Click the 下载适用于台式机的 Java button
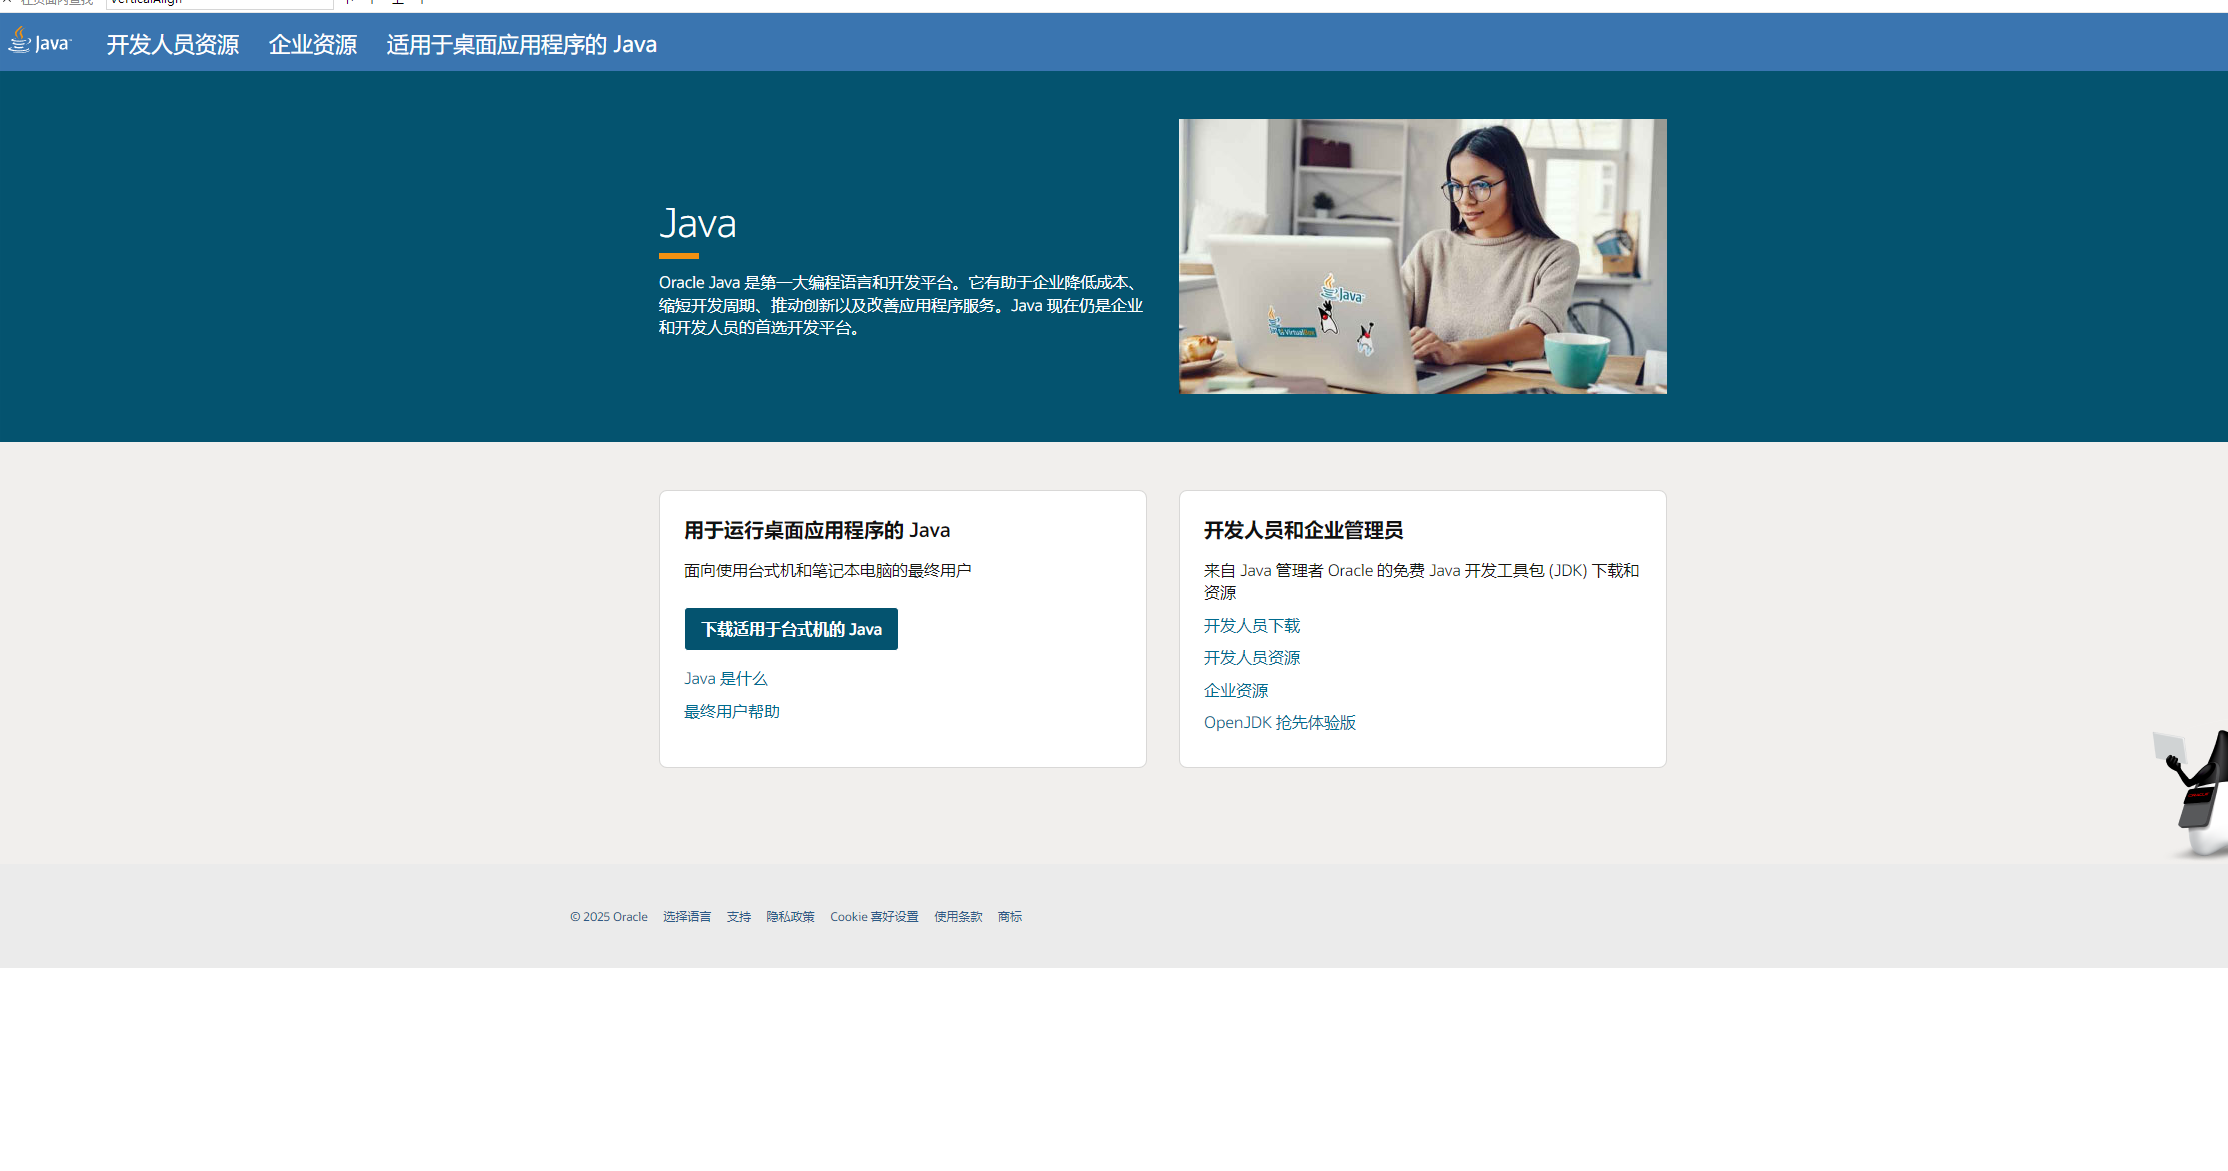This screenshot has height=1171, width=2228. 791,629
